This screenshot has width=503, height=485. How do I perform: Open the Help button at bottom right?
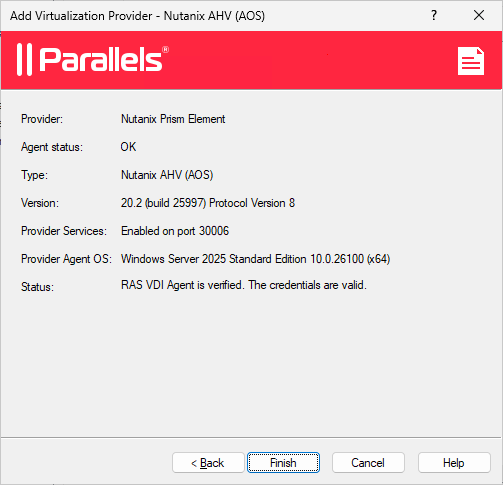pyautogui.click(x=454, y=463)
